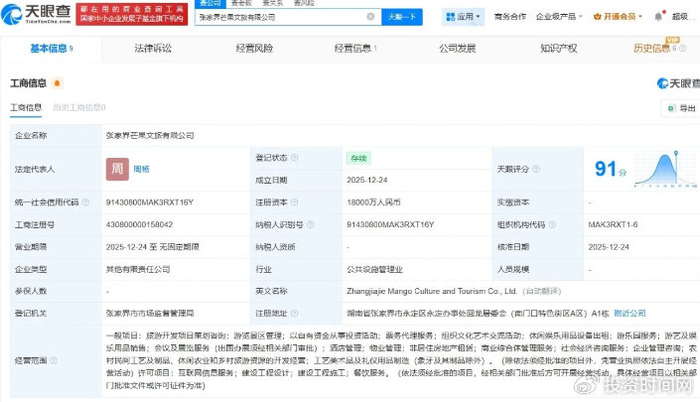Click the 天眼查 logo in header
This screenshot has width=700, height=402.
tap(42, 17)
